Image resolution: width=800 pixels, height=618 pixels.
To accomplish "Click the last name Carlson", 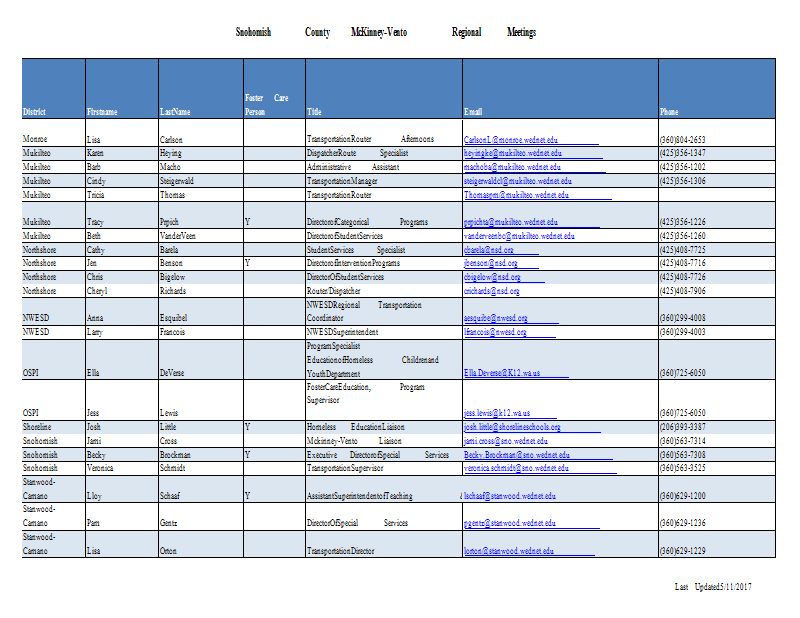I will (x=171, y=139).
